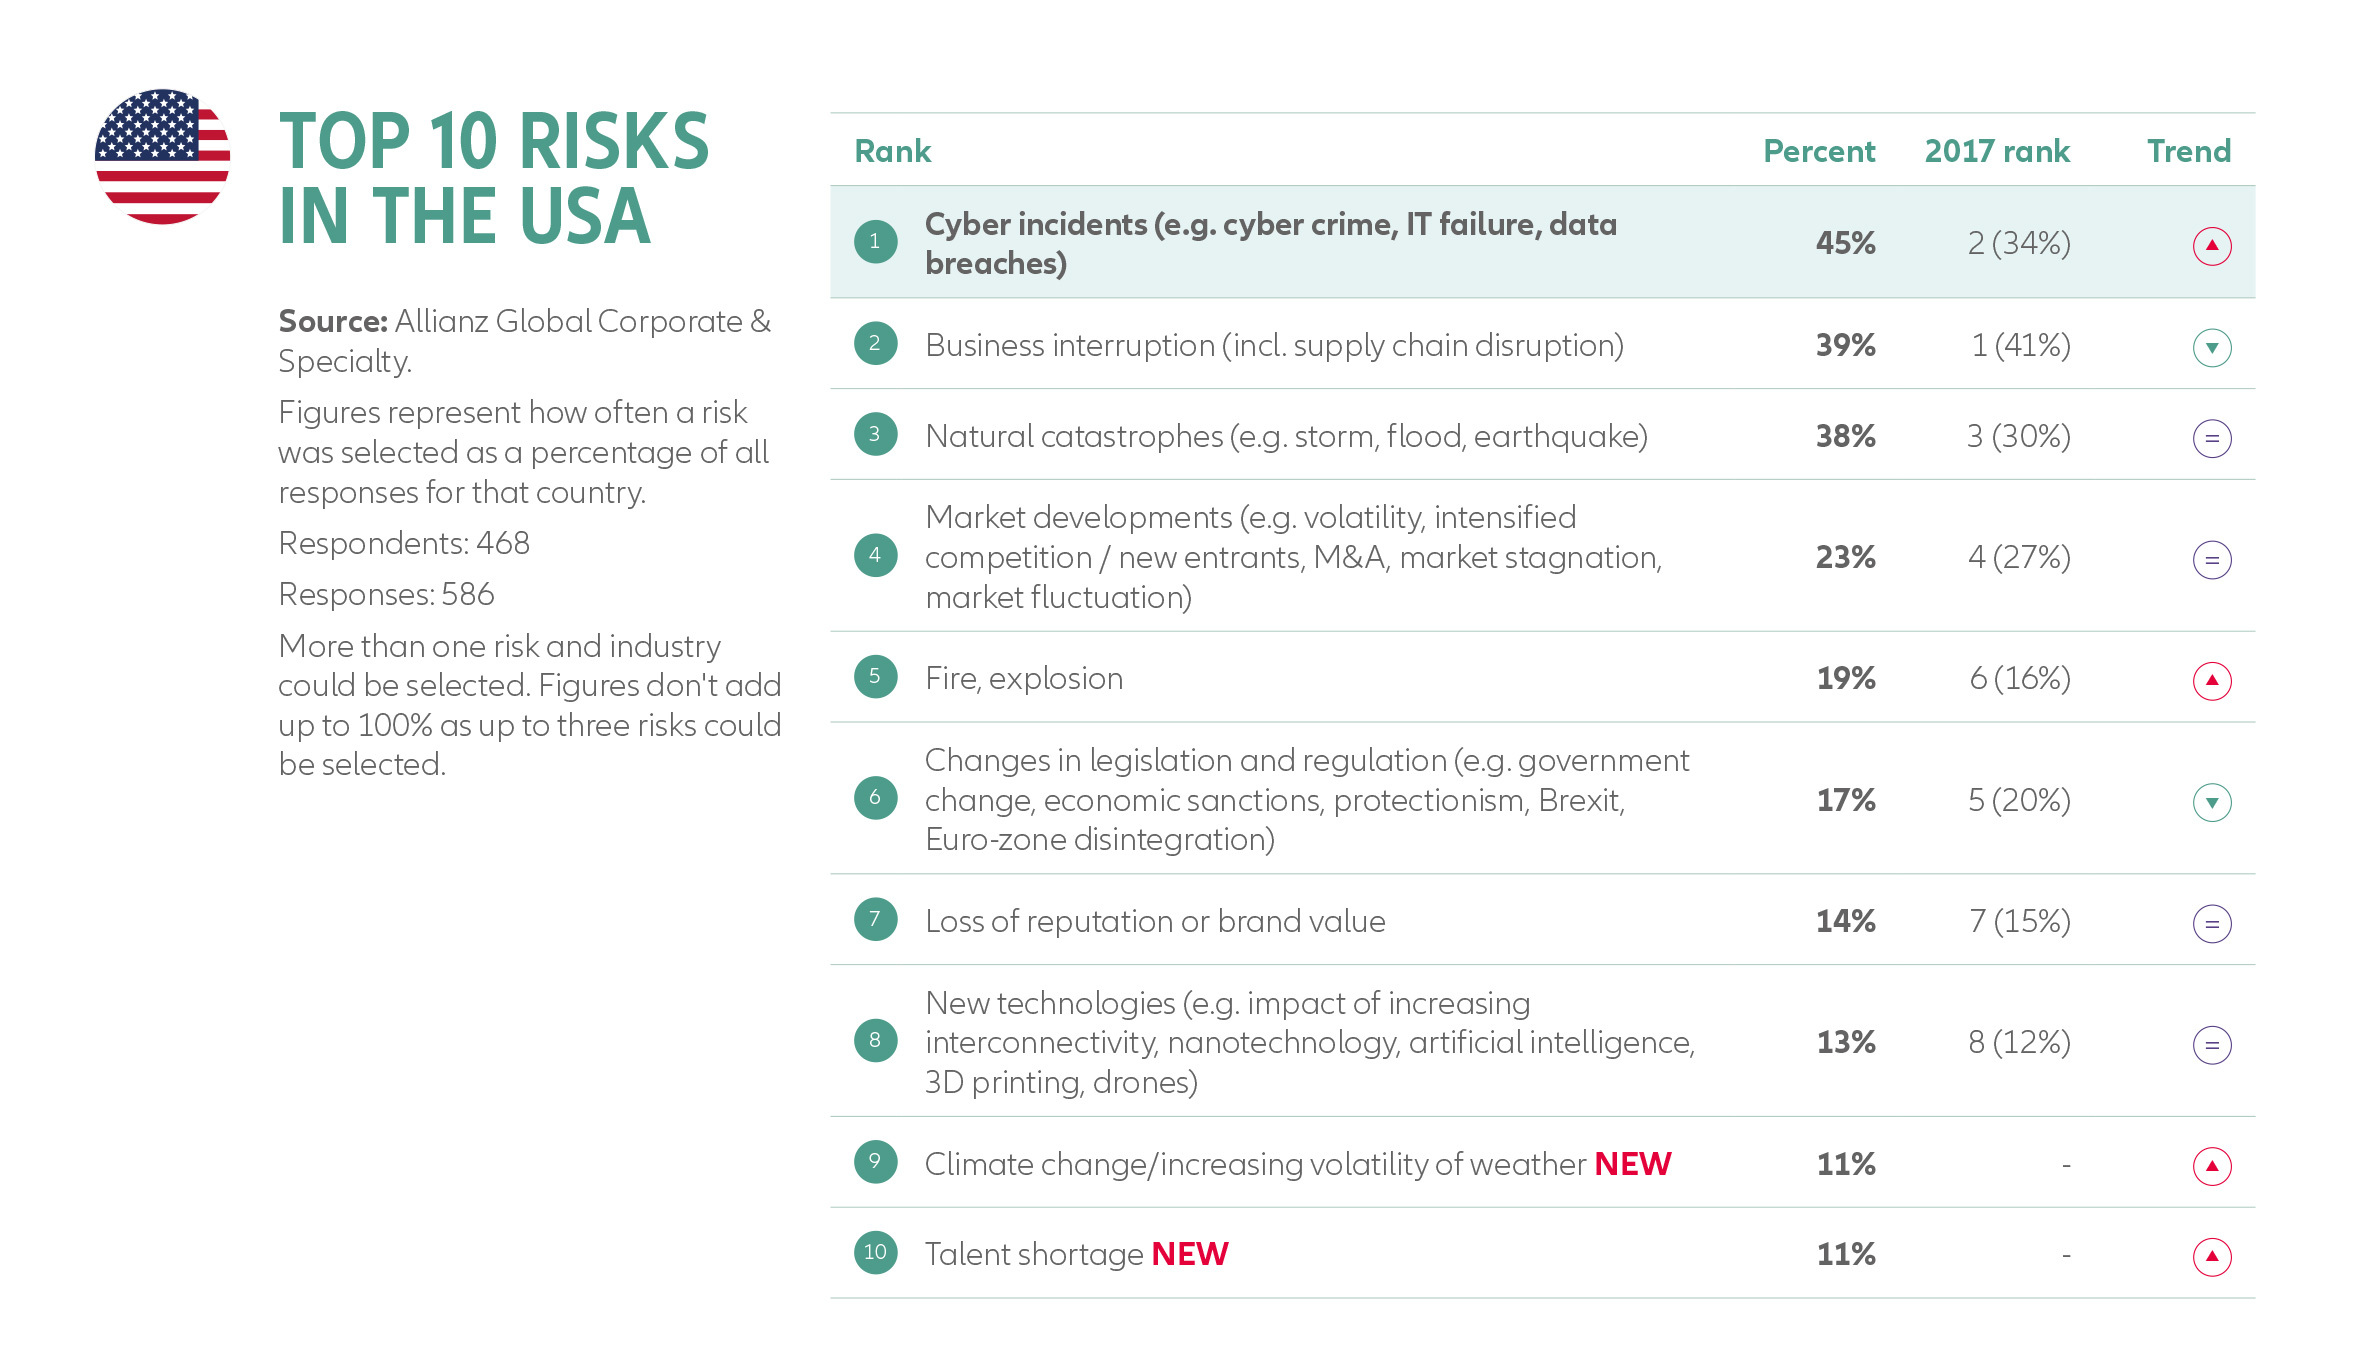
Task: Click the Percent column header
Action: pyautogui.click(x=1818, y=151)
